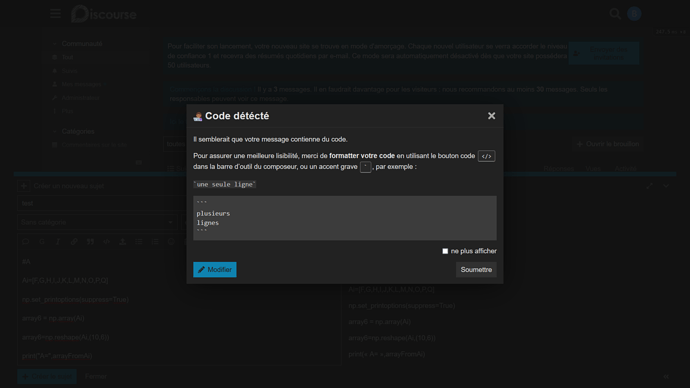Image resolution: width=690 pixels, height=388 pixels.
Task: Click the Fermer composer link
Action: [95, 377]
